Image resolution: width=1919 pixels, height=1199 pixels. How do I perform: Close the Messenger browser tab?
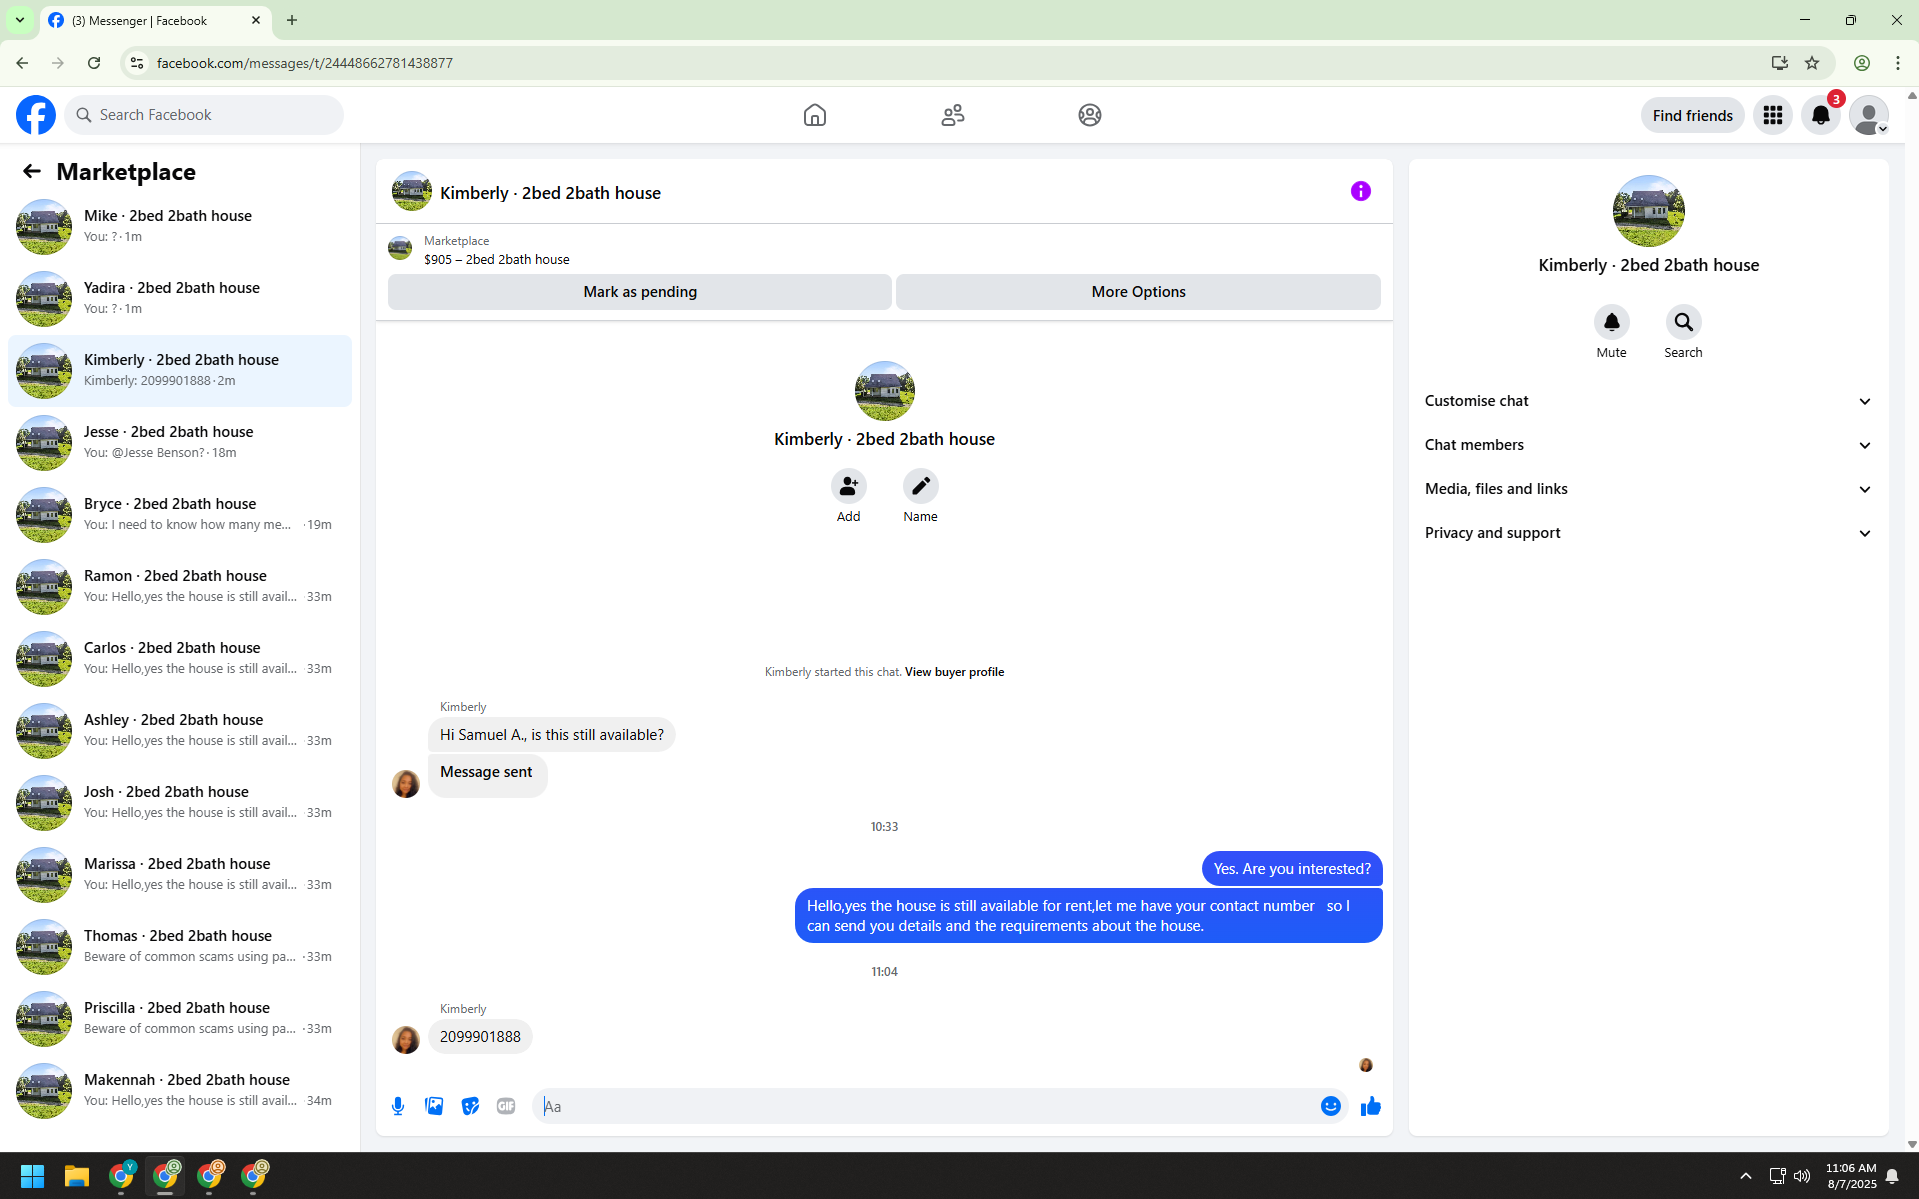coord(256,20)
